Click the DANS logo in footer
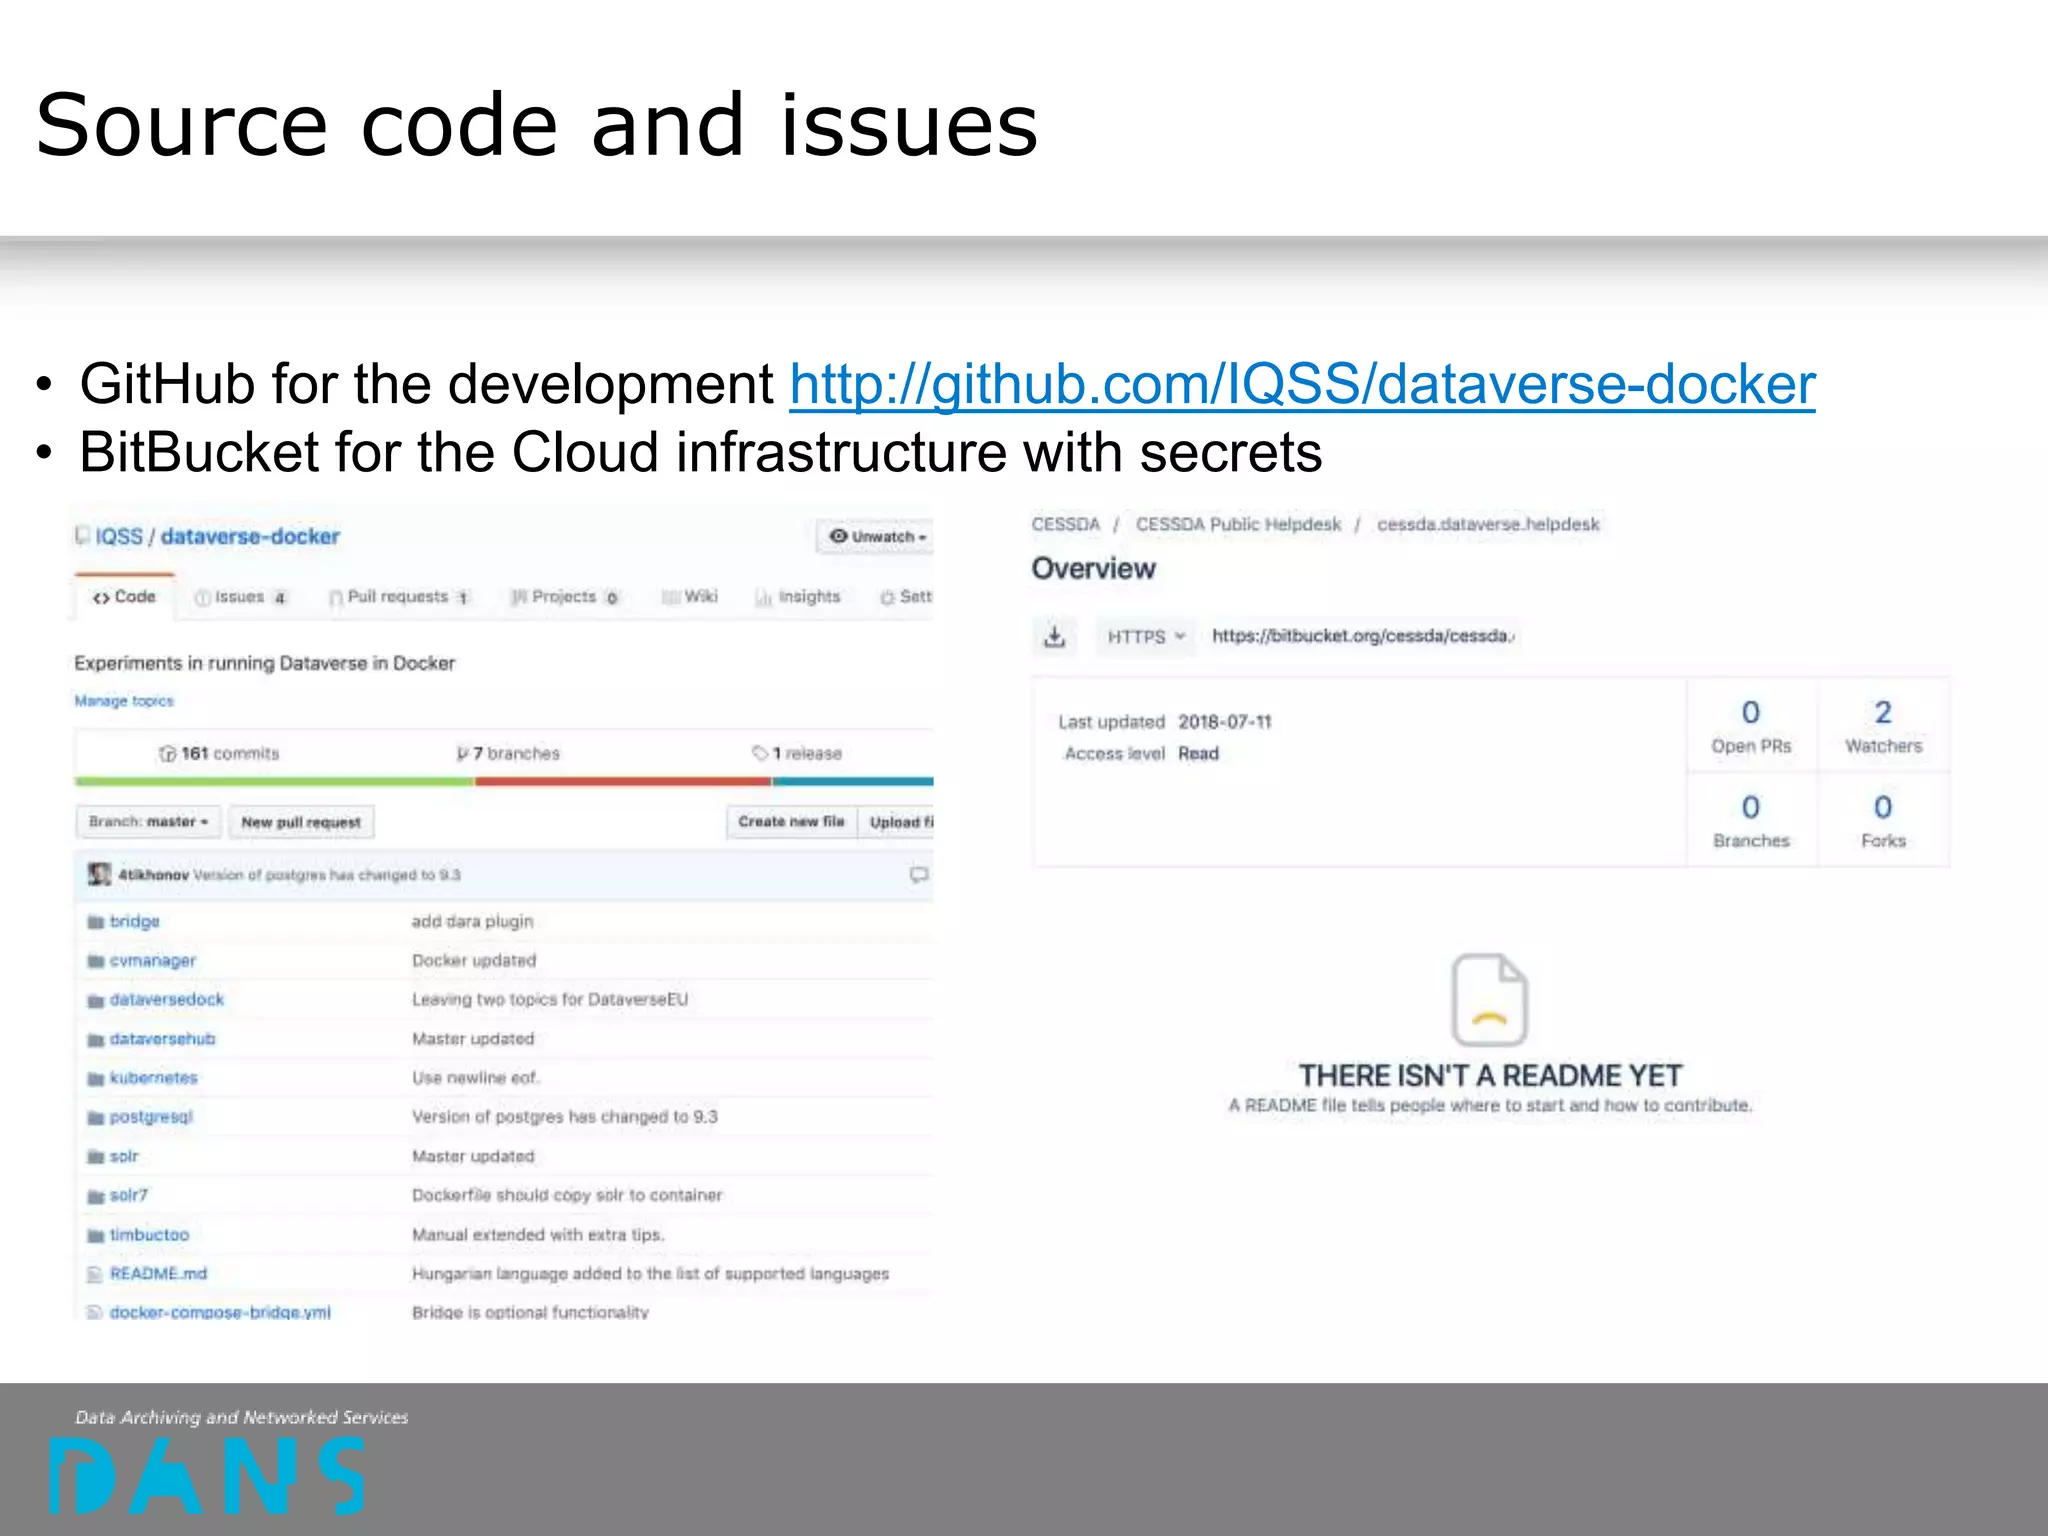Image resolution: width=2048 pixels, height=1536 pixels. point(207,1476)
